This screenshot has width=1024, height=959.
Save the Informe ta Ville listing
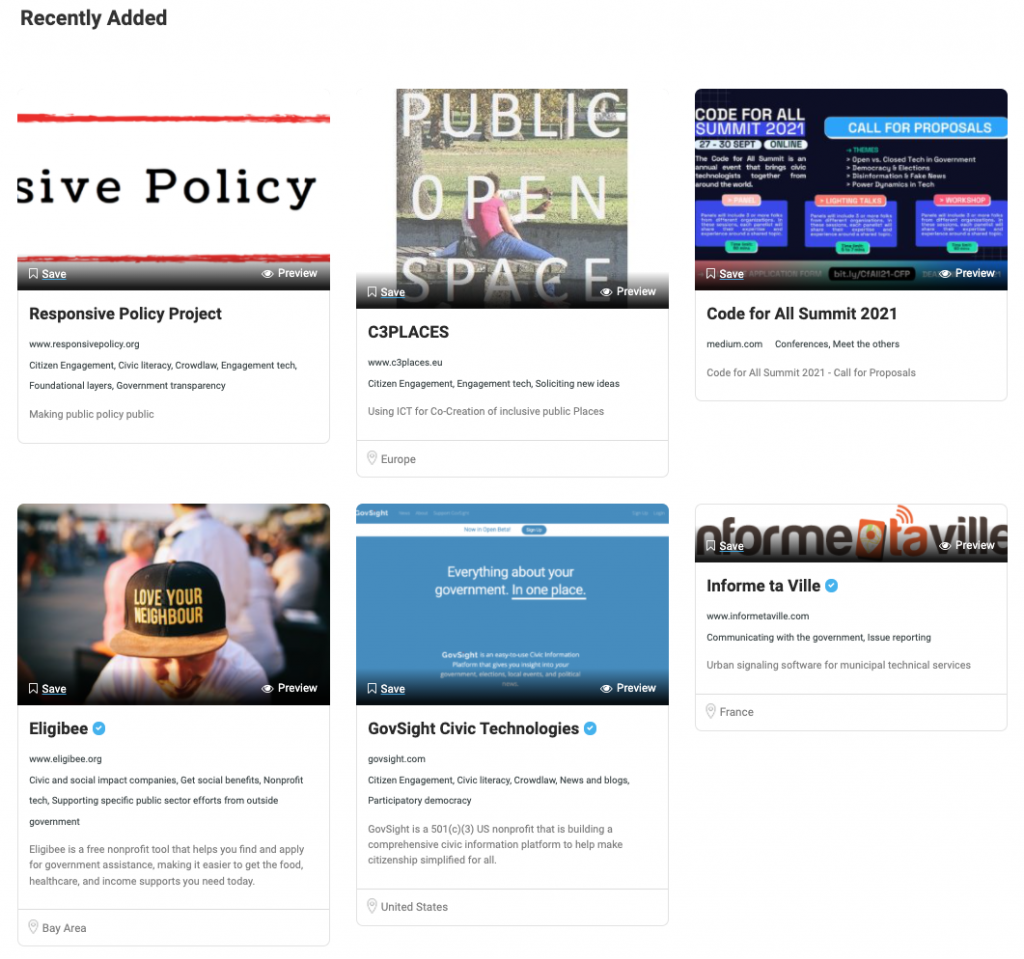tap(726, 545)
